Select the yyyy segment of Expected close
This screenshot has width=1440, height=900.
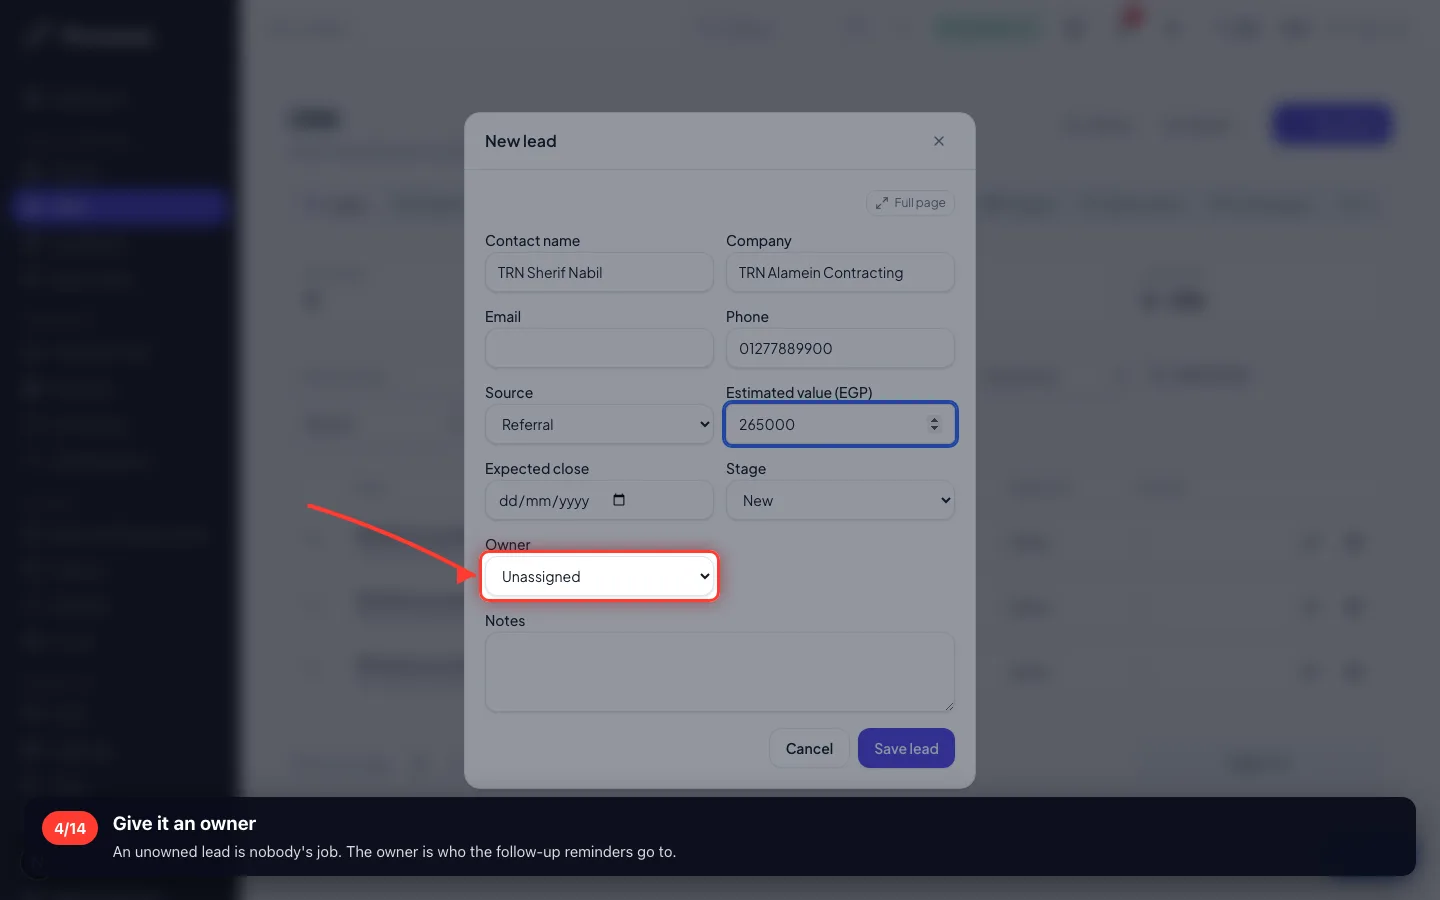573,501
